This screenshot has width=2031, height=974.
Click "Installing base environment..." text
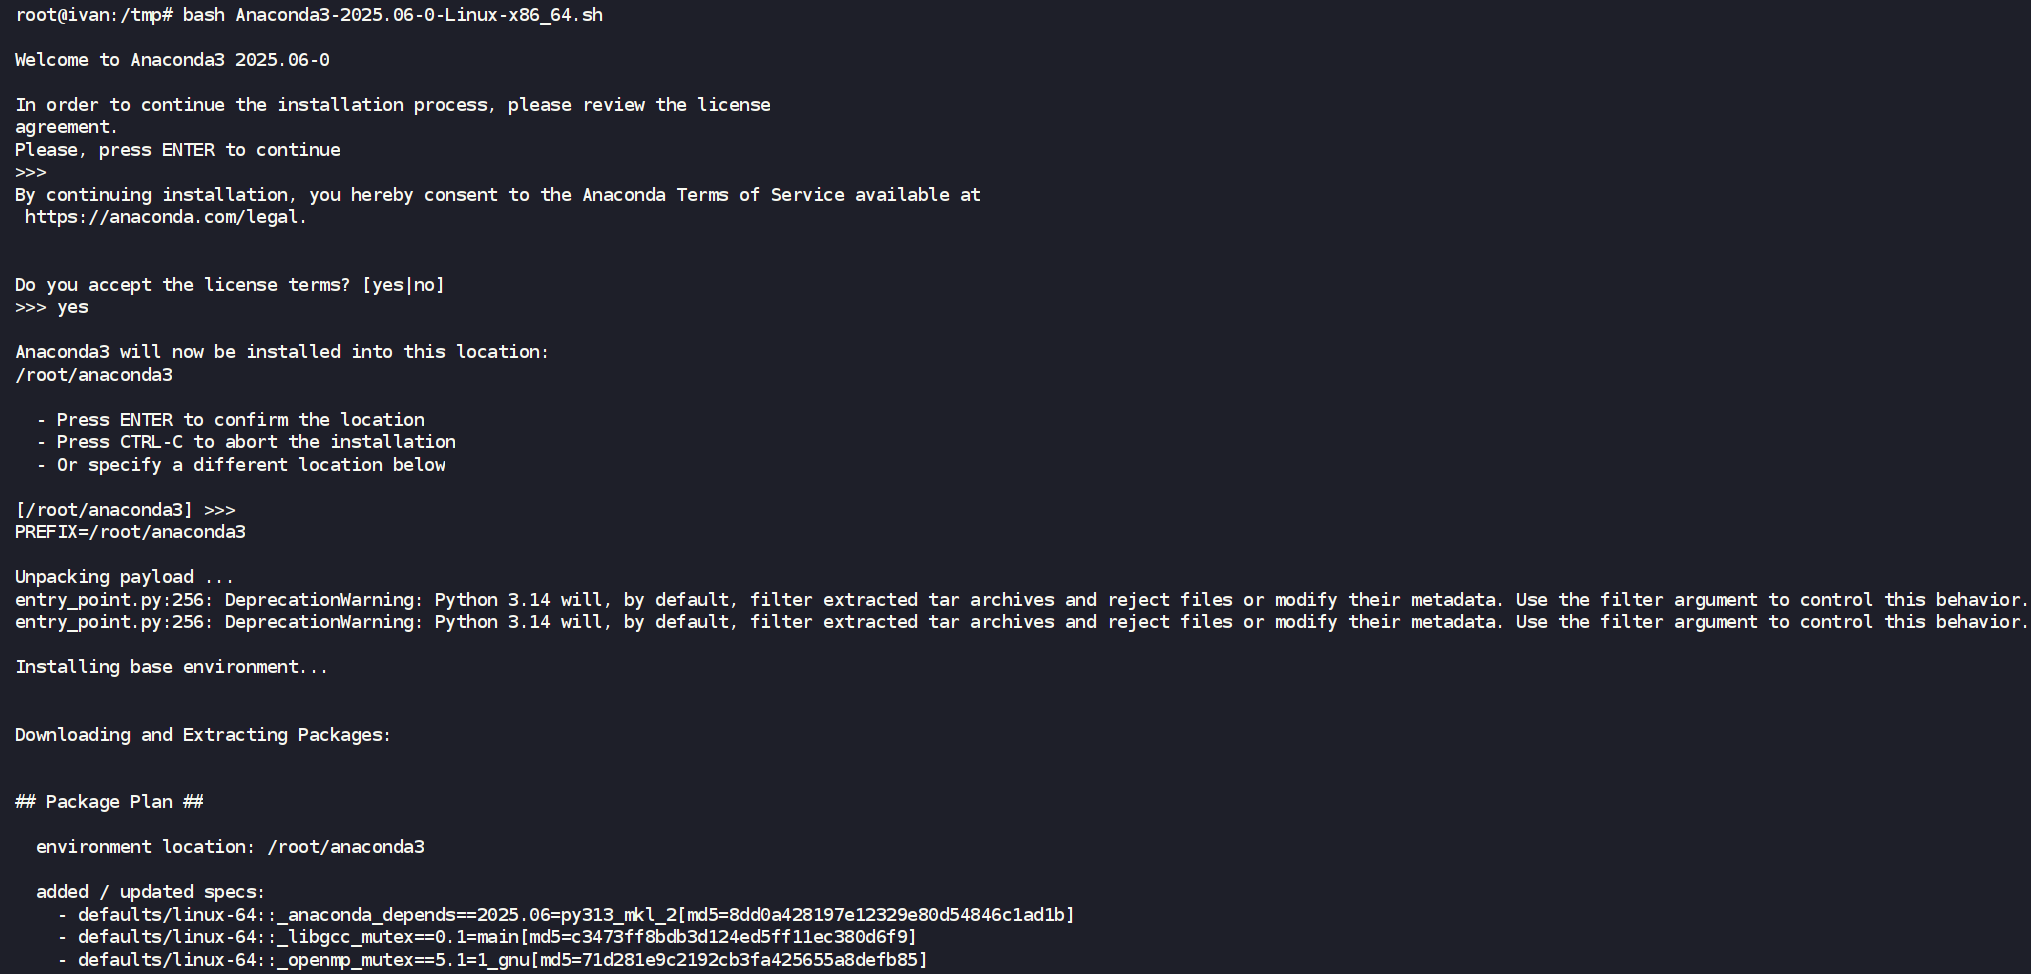pos(171,667)
